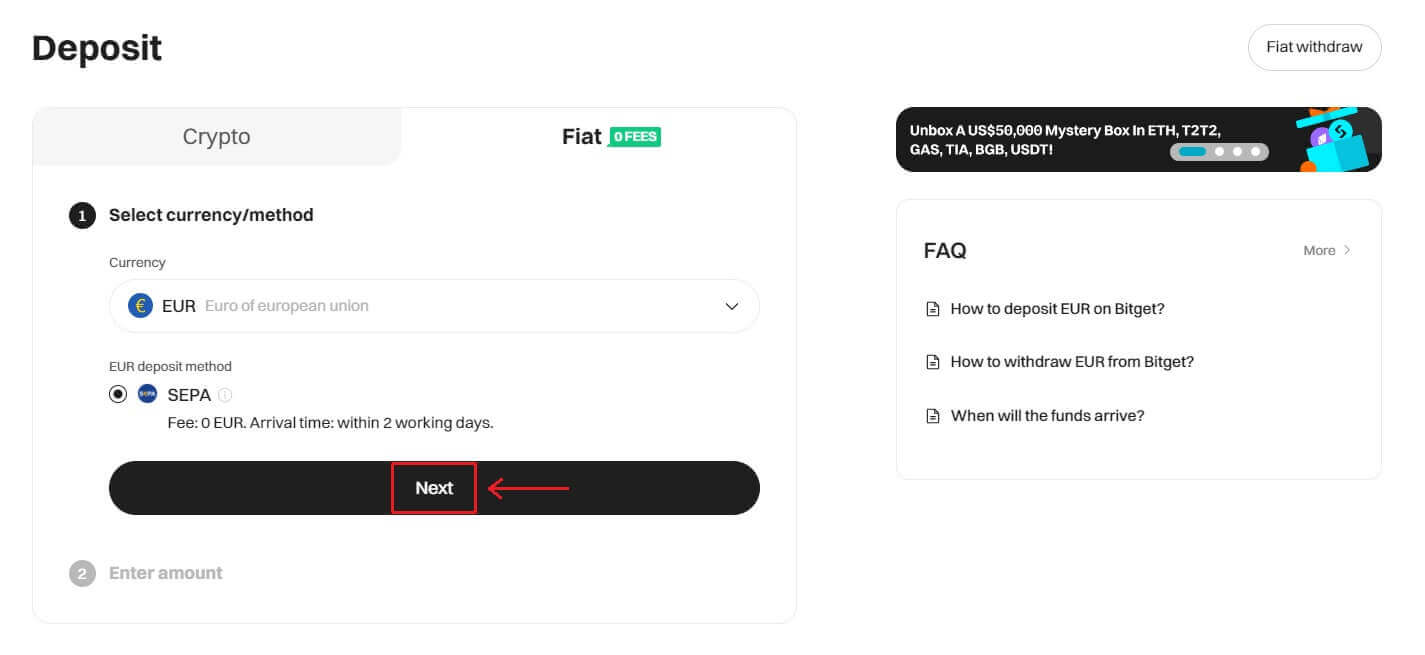The width and height of the screenshot is (1425, 655).
Task: Click the document icon beside deposit EUR question
Action: [x=933, y=309]
